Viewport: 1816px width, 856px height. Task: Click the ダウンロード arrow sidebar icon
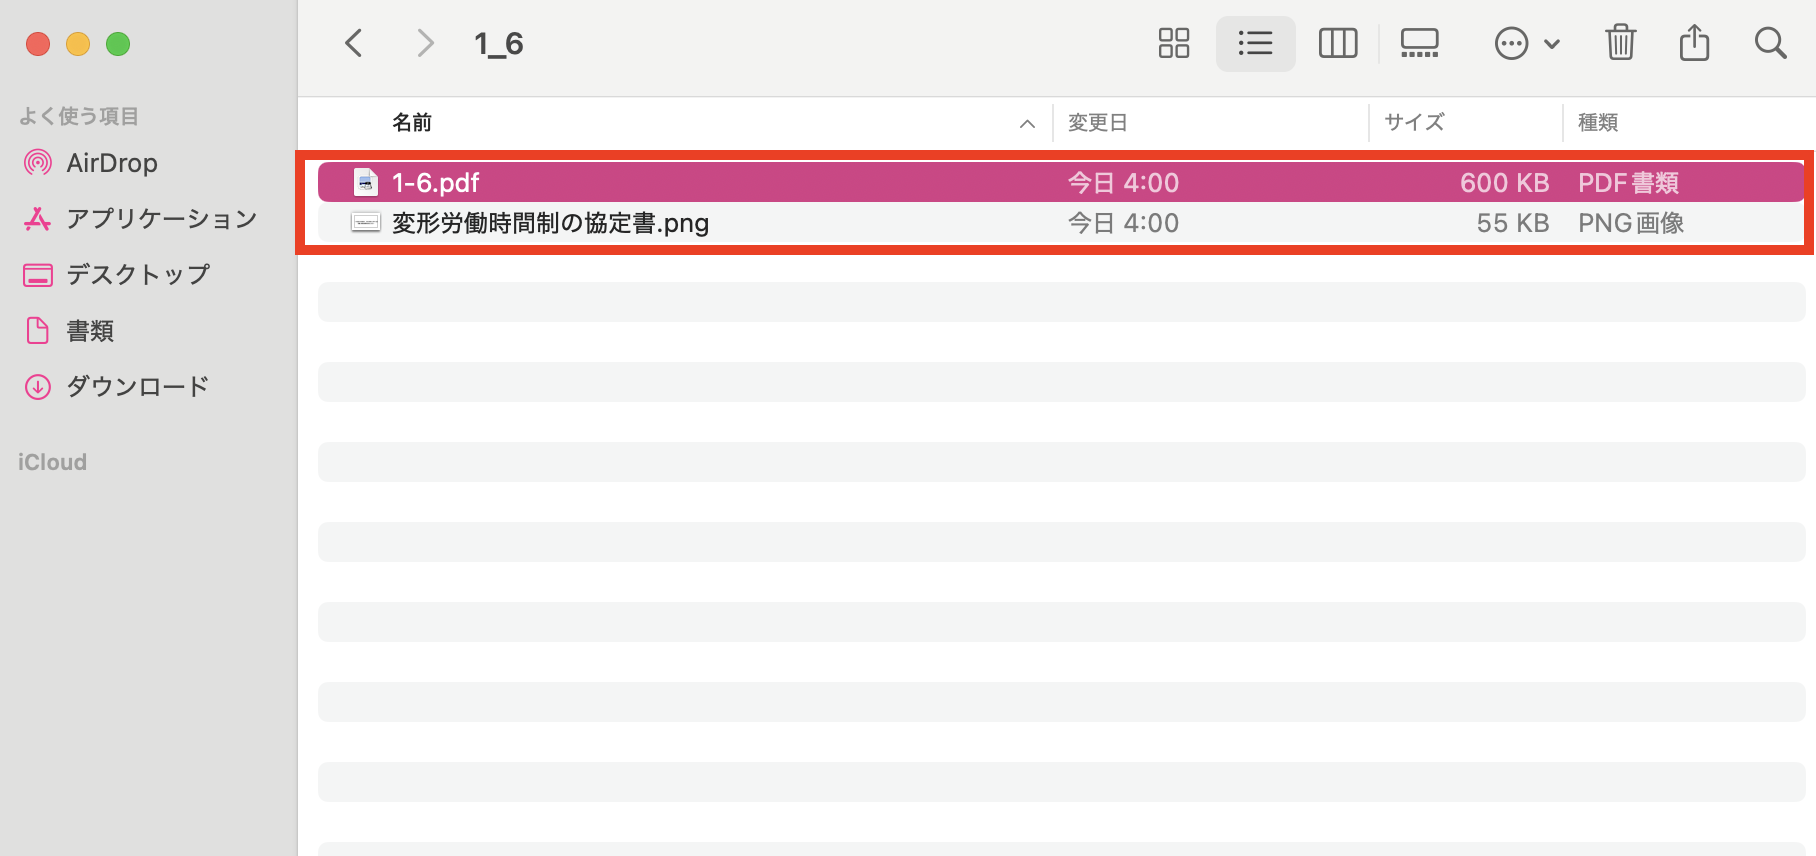(x=38, y=387)
